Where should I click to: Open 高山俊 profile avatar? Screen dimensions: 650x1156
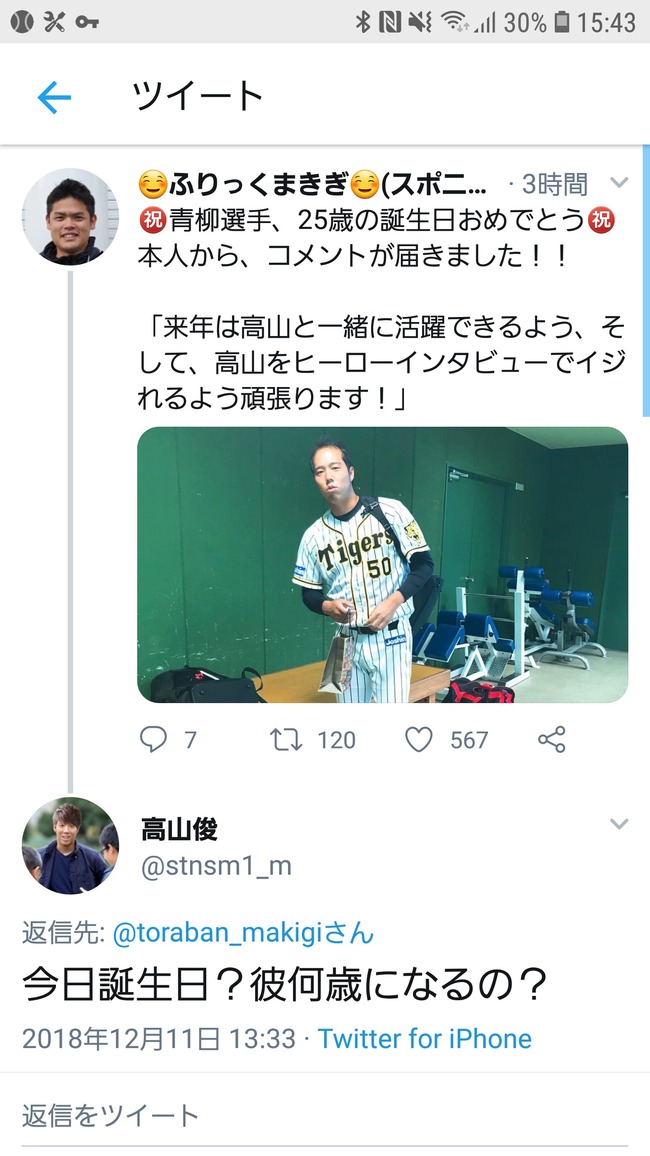[x=70, y=846]
